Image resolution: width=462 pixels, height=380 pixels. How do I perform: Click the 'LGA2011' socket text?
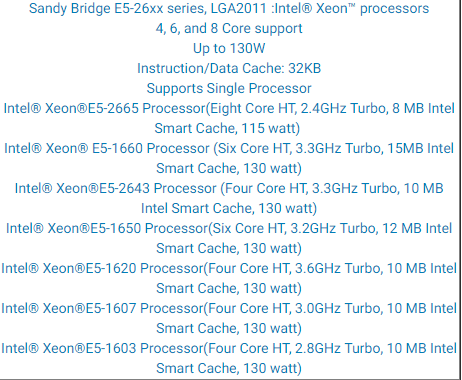click(239, 9)
